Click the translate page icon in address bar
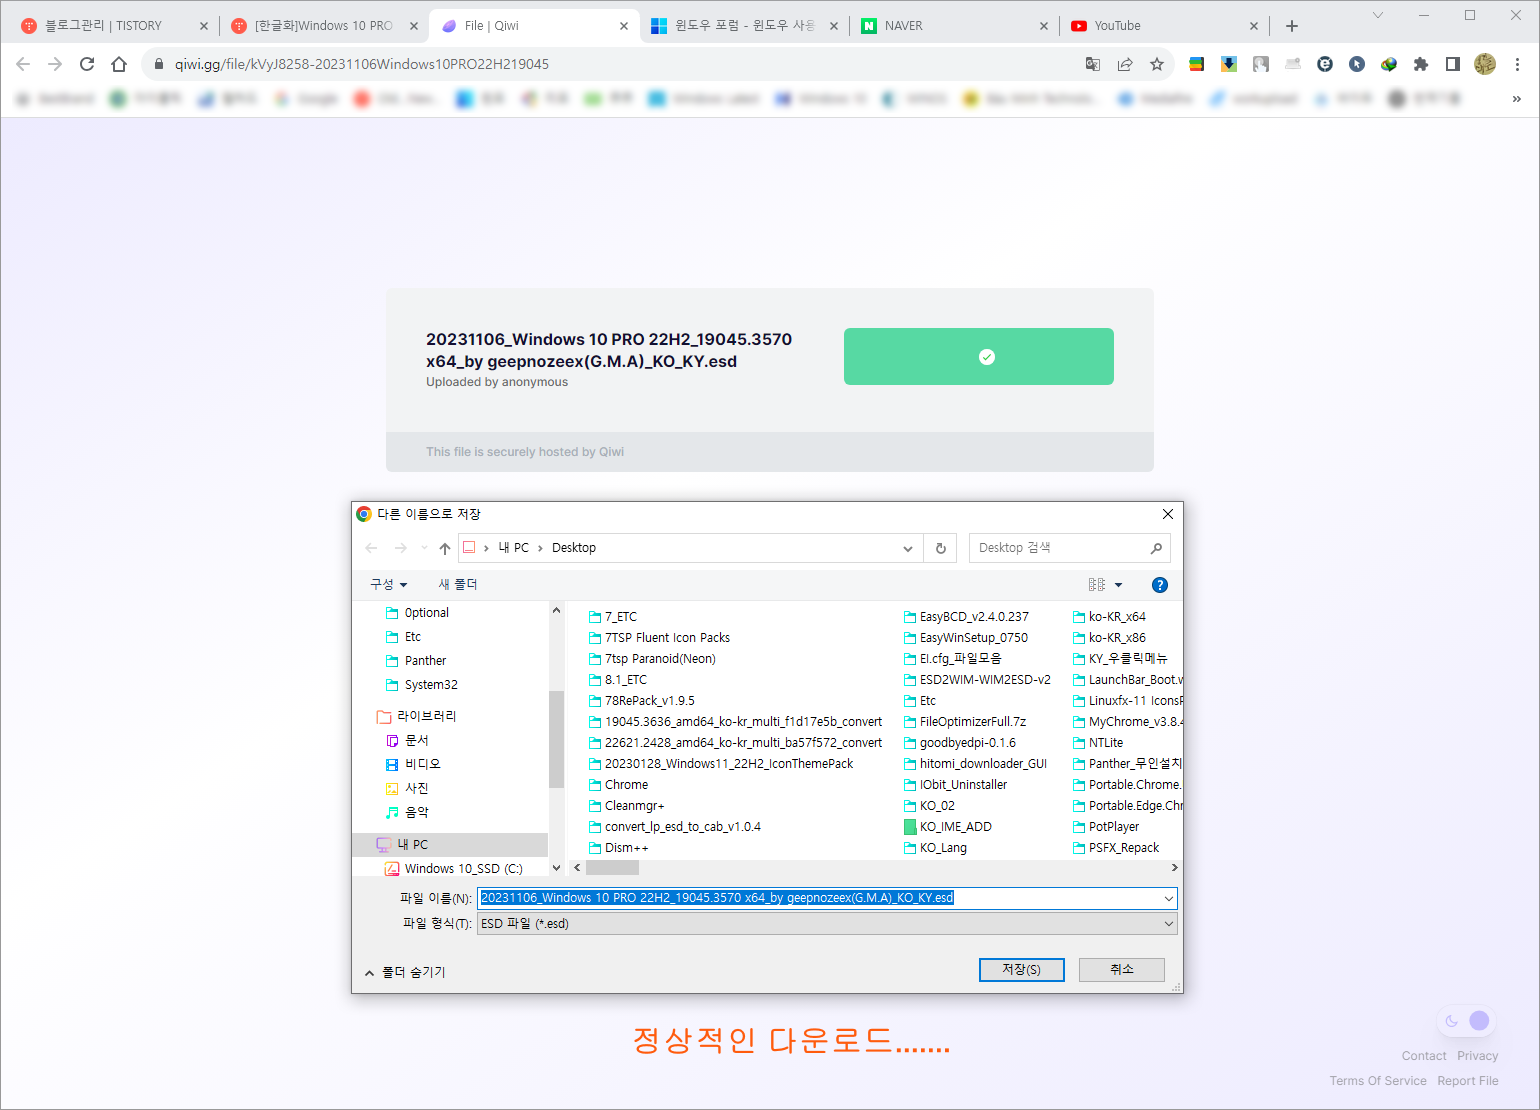This screenshot has width=1540, height=1110. (x=1093, y=64)
